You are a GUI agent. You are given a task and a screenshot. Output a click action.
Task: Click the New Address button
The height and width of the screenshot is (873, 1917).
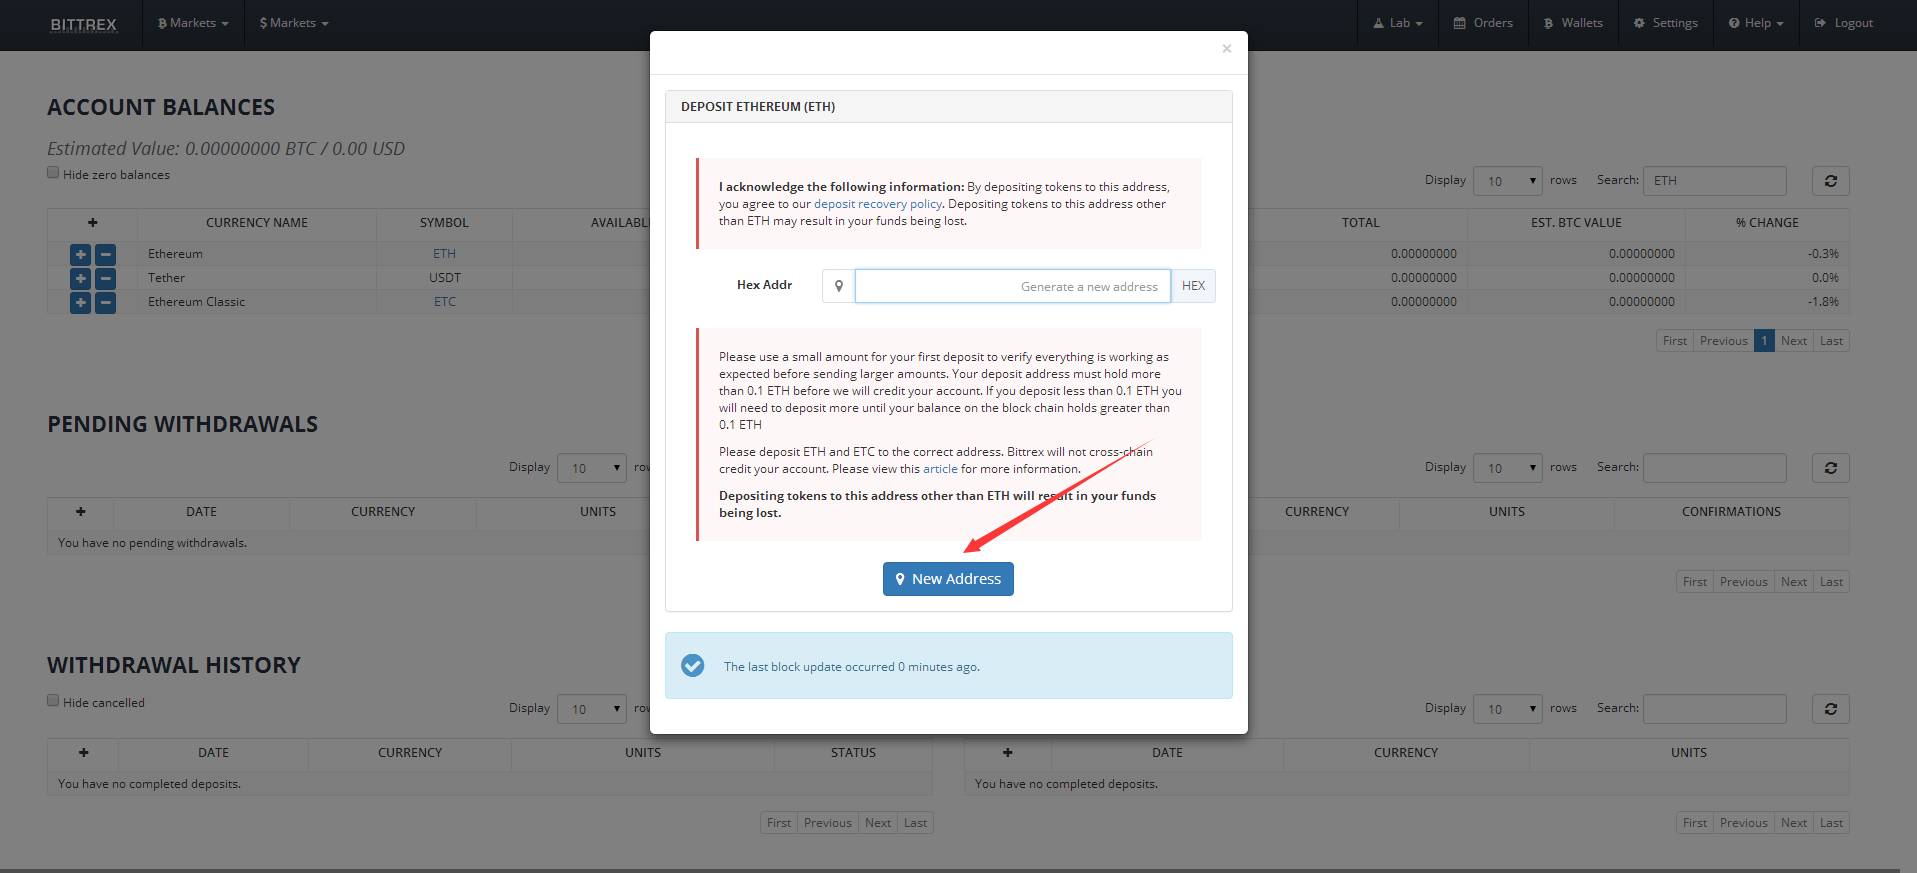point(947,579)
